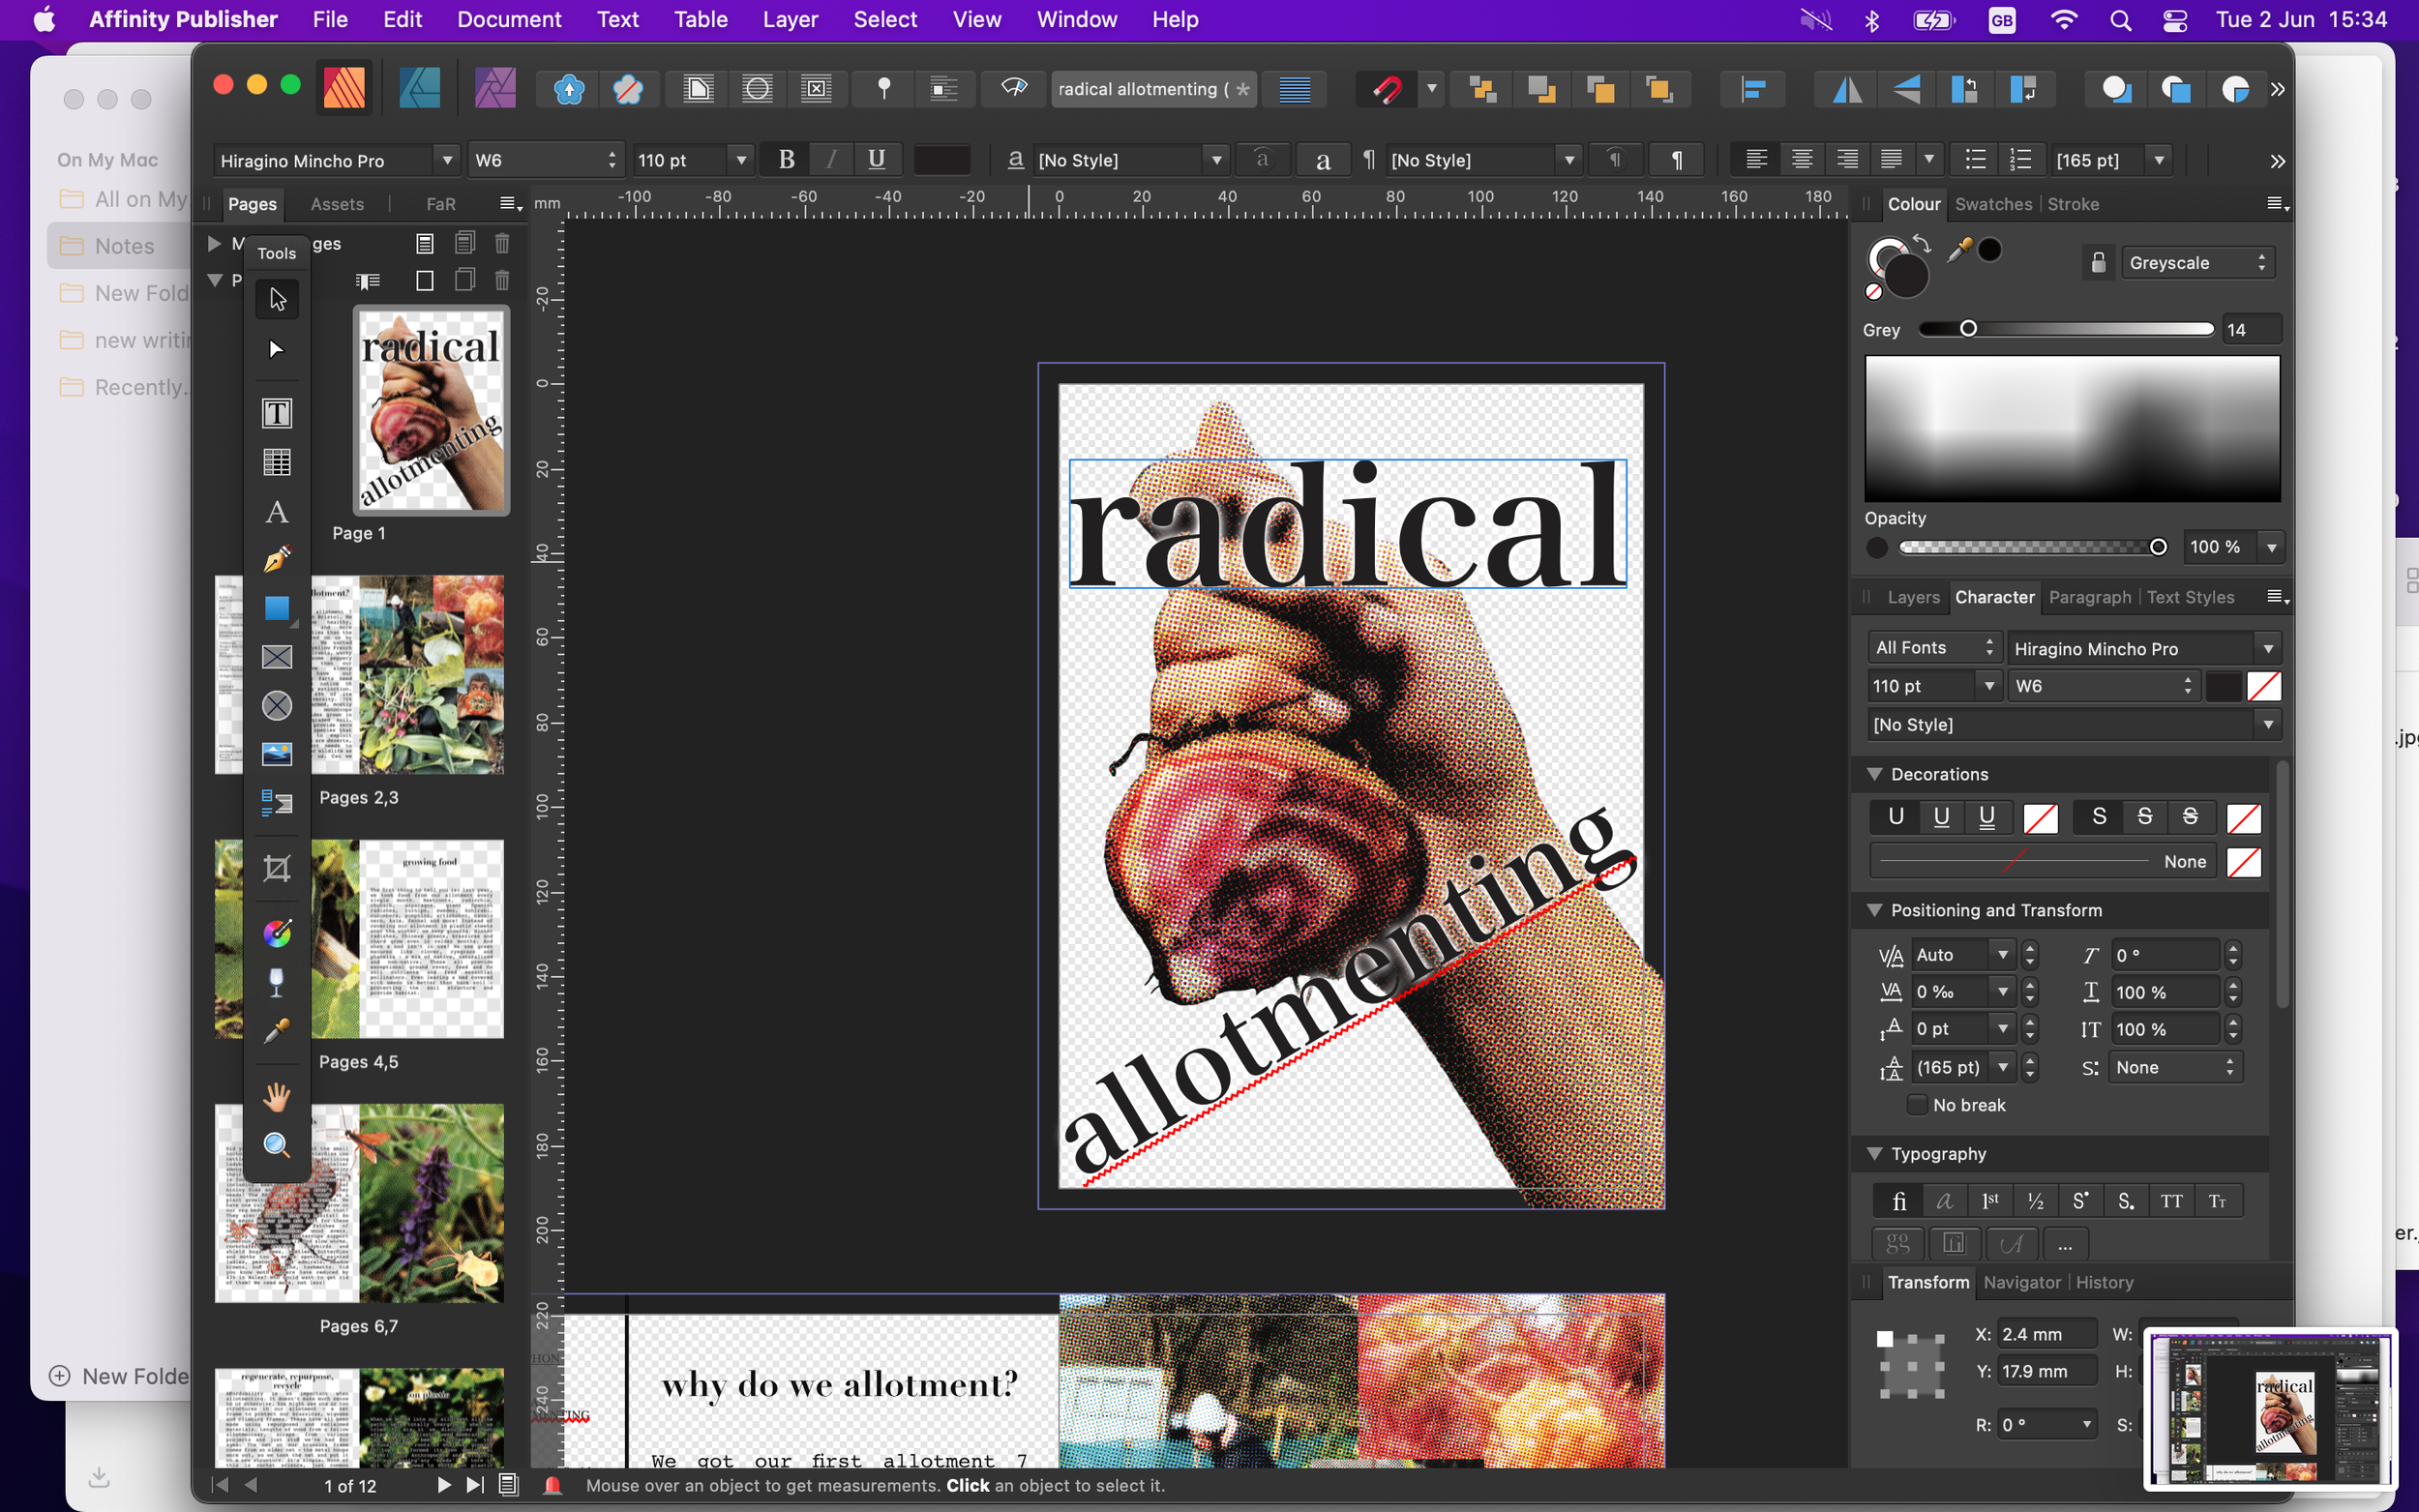Switch to the Assets tab
The width and height of the screenshot is (2419, 1512).
337,204
